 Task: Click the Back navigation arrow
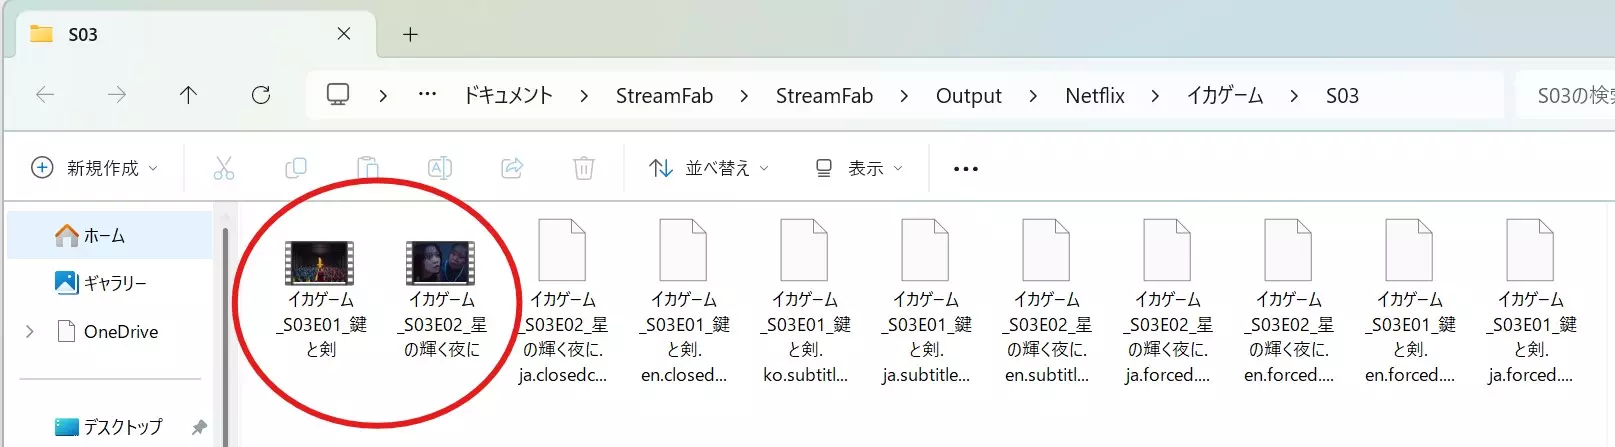point(45,95)
